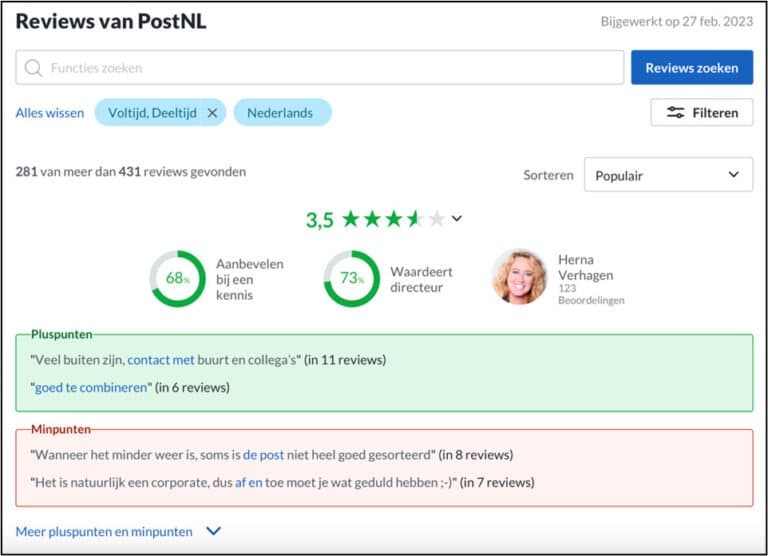Screen dimensions: 768x556
Task: Click the Sorteren label
Action: pyautogui.click(x=548, y=175)
